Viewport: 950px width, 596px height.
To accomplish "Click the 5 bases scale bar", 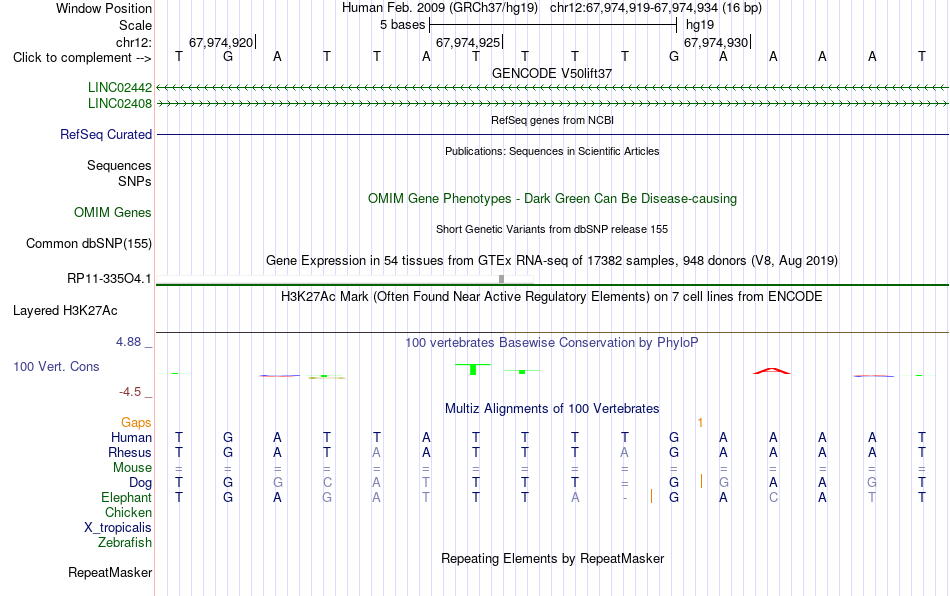I will coord(553,25).
